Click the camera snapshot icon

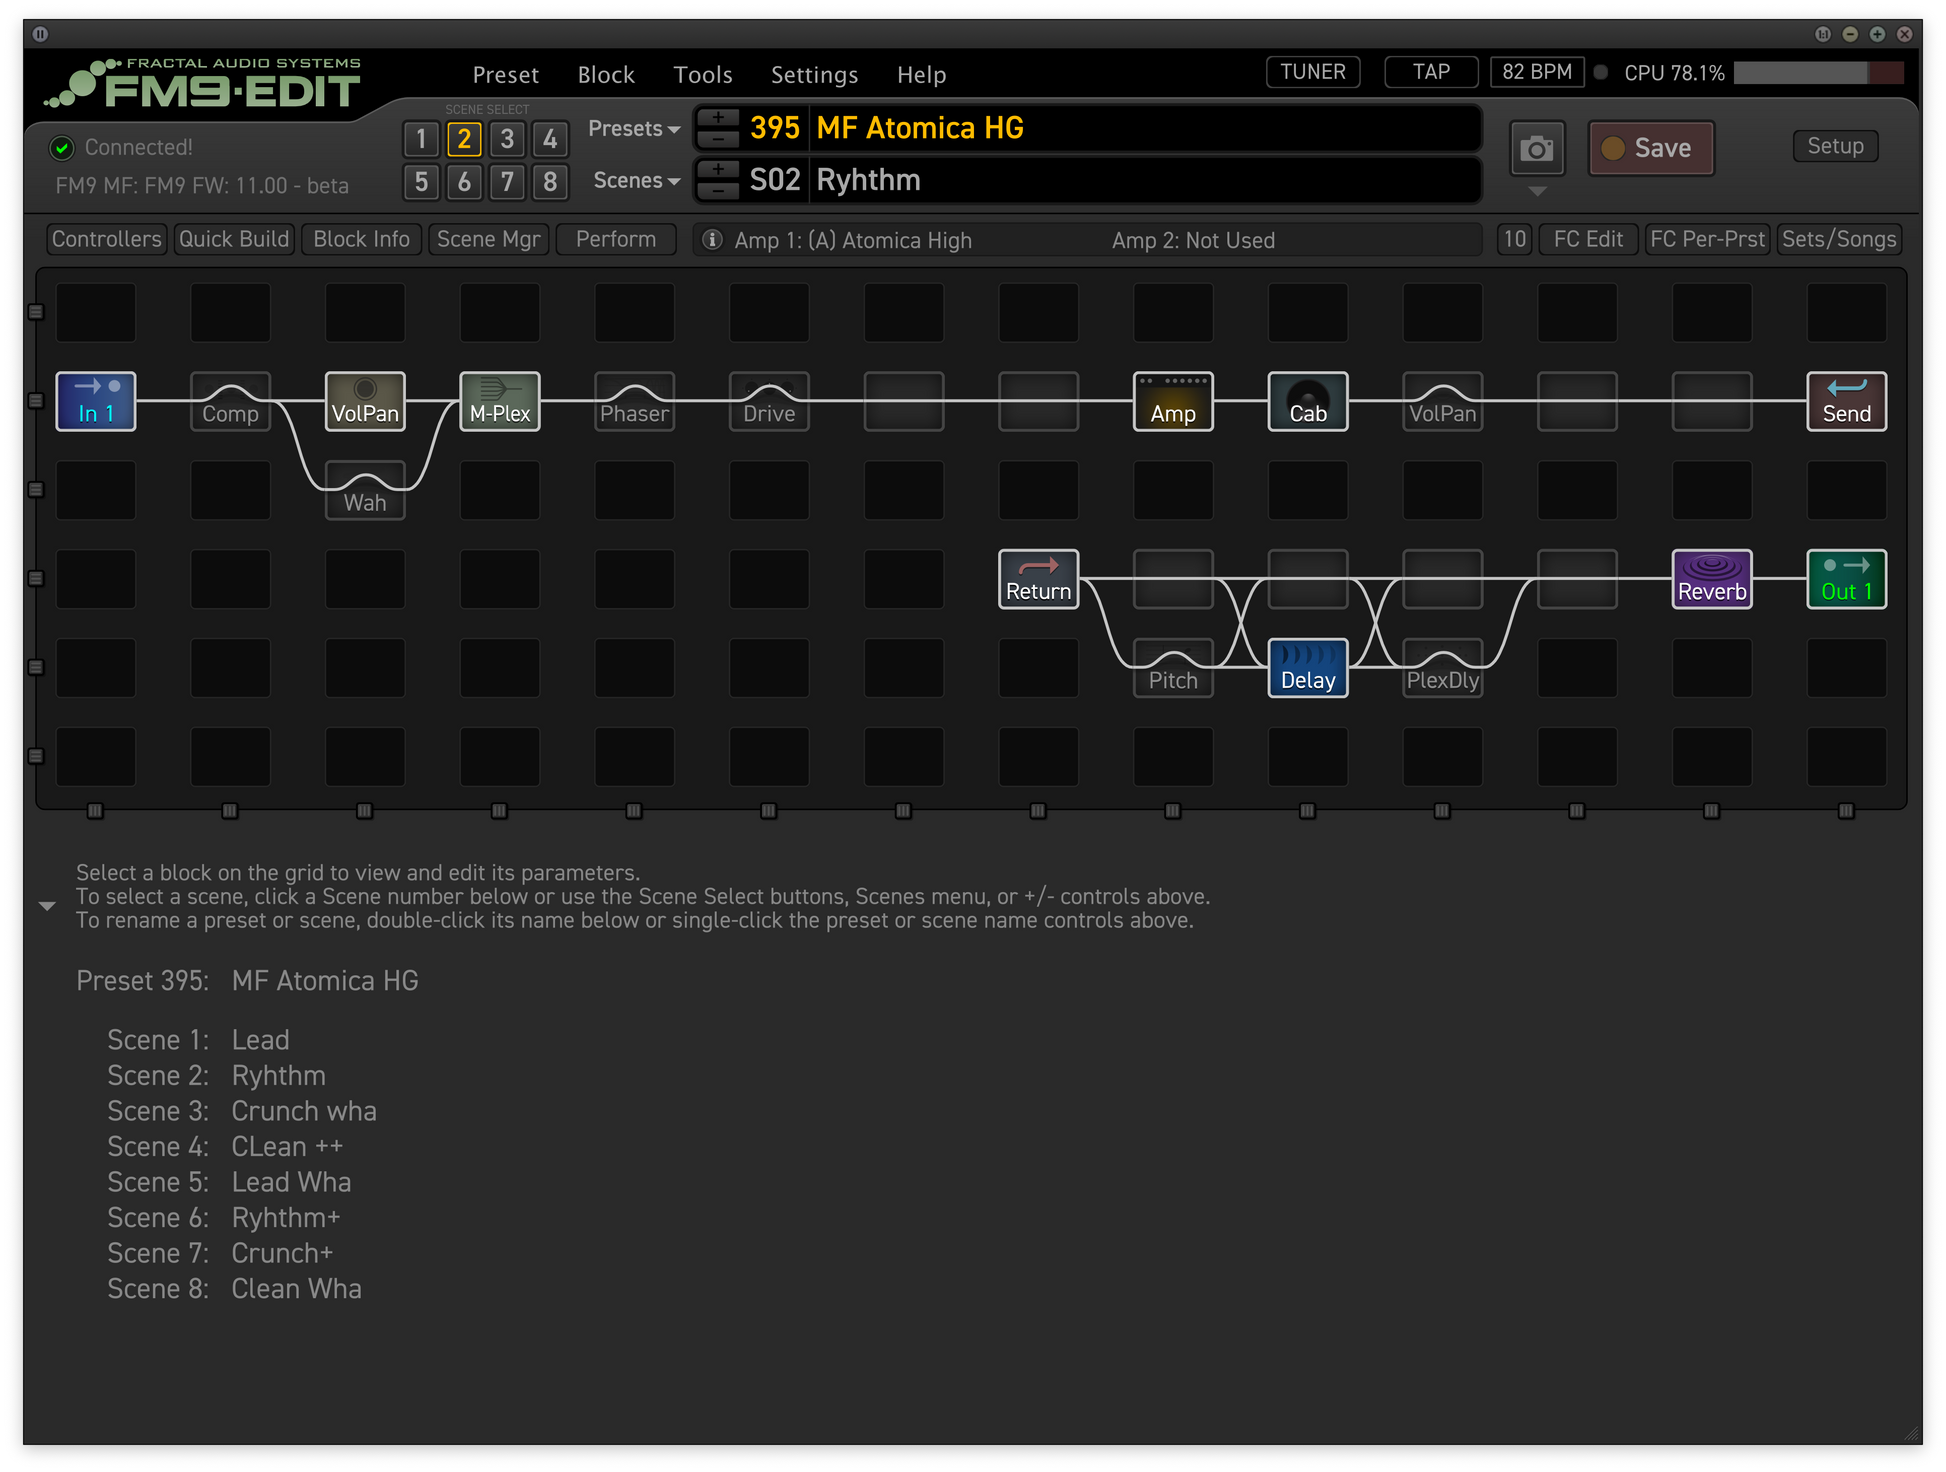tap(1536, 149)
